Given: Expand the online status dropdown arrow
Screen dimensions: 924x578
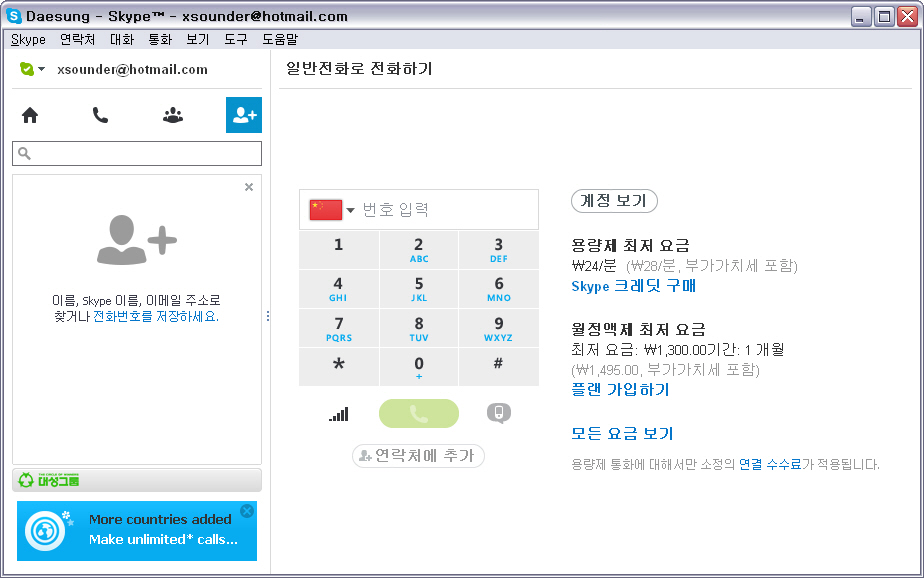Looking at the screenshot, I should 42,69.
